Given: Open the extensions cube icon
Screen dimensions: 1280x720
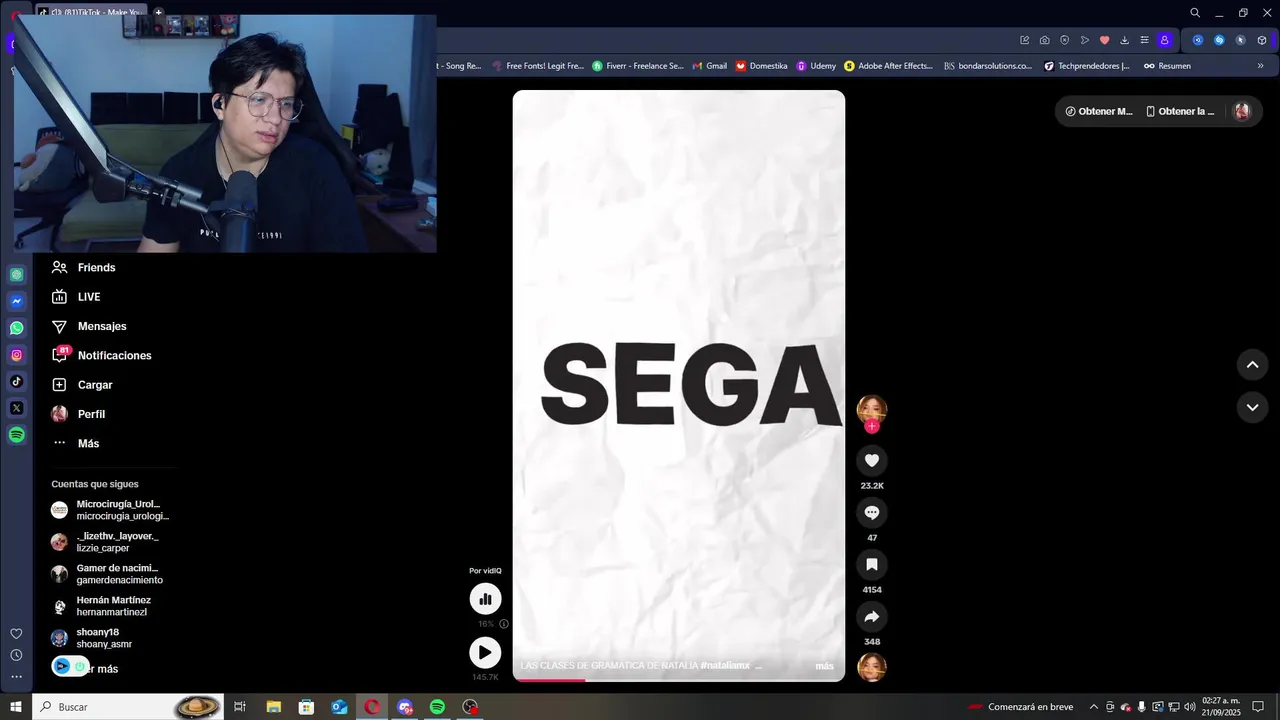Looking at the screenshot, I should (1262, 40).
